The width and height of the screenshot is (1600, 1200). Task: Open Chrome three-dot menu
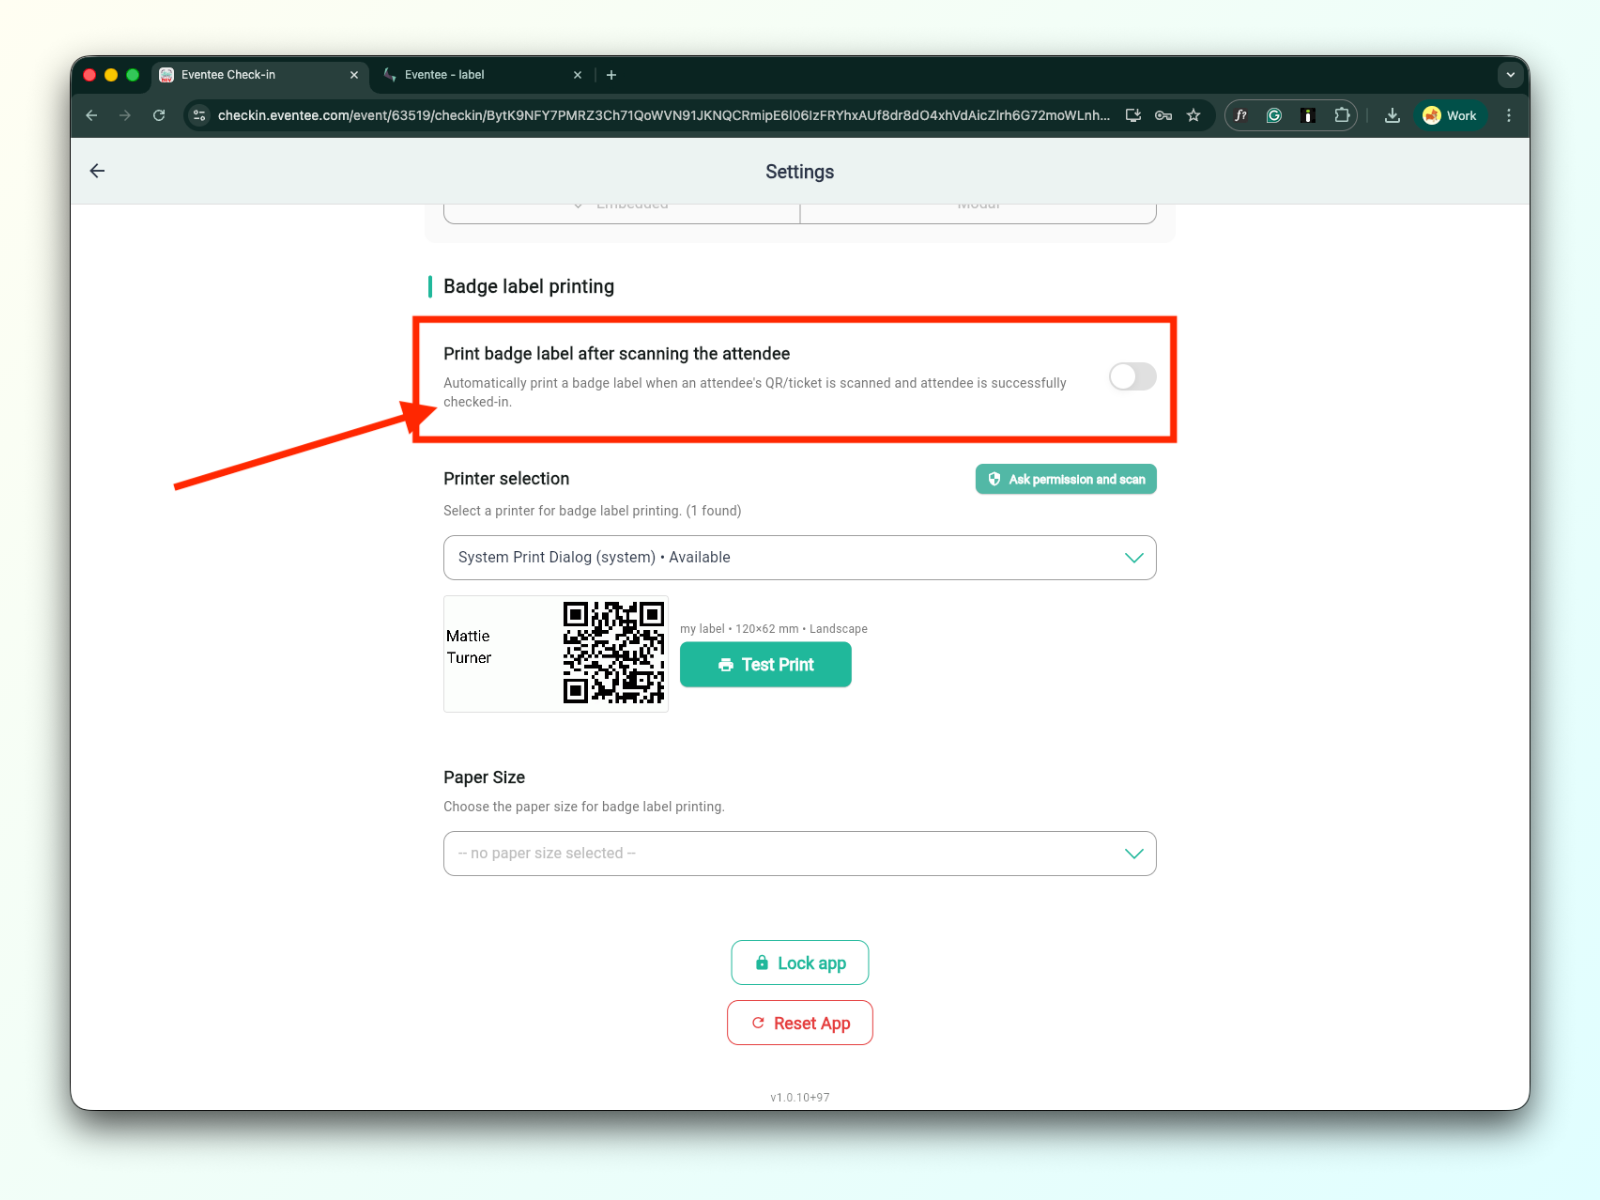1509,115
